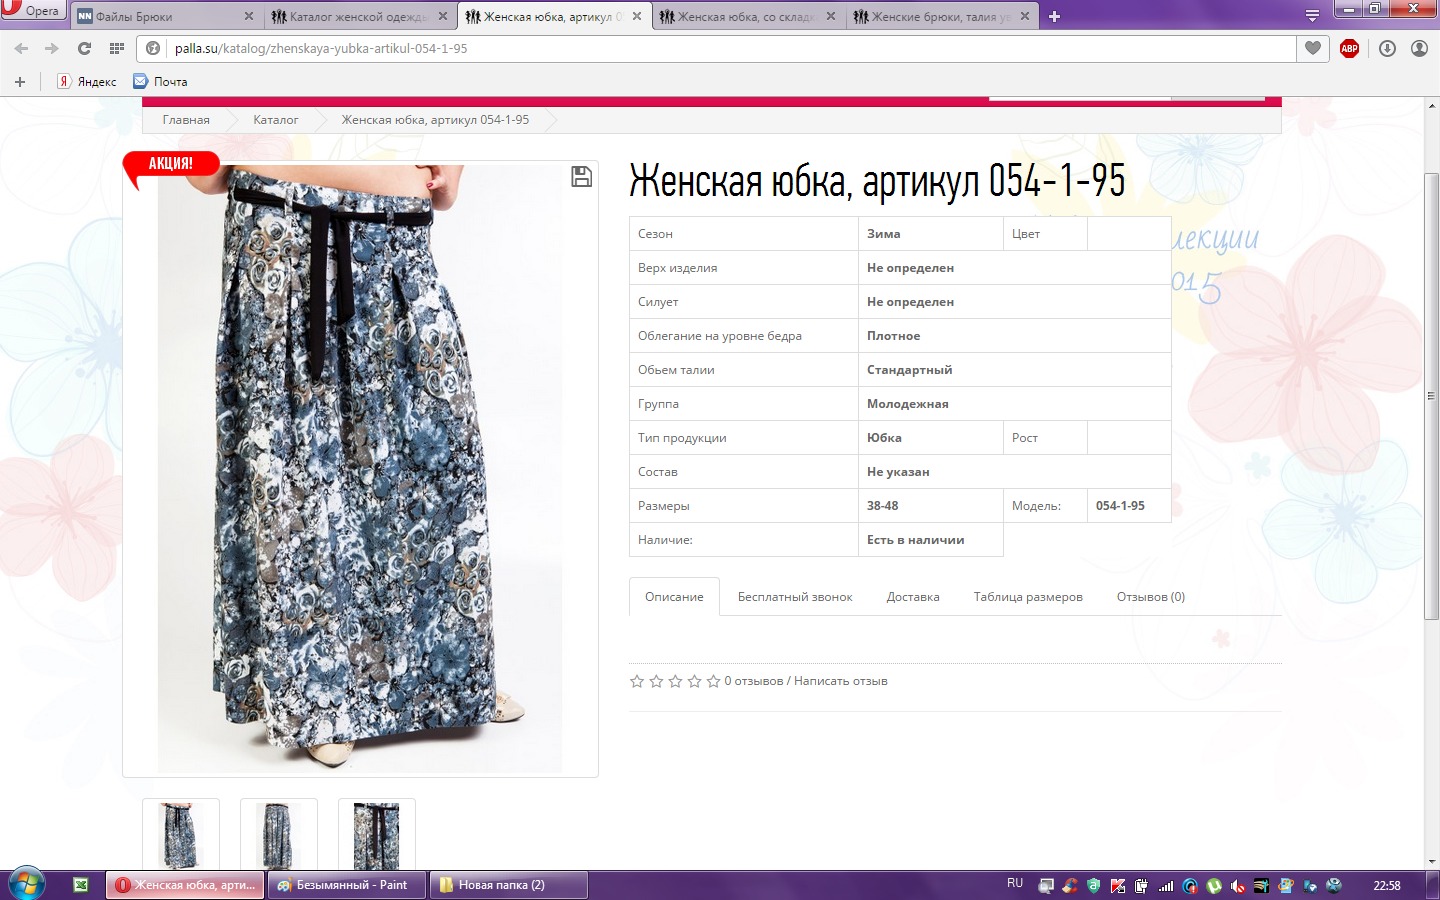Select the first skirt thumbnail

(x=181, y=835)
